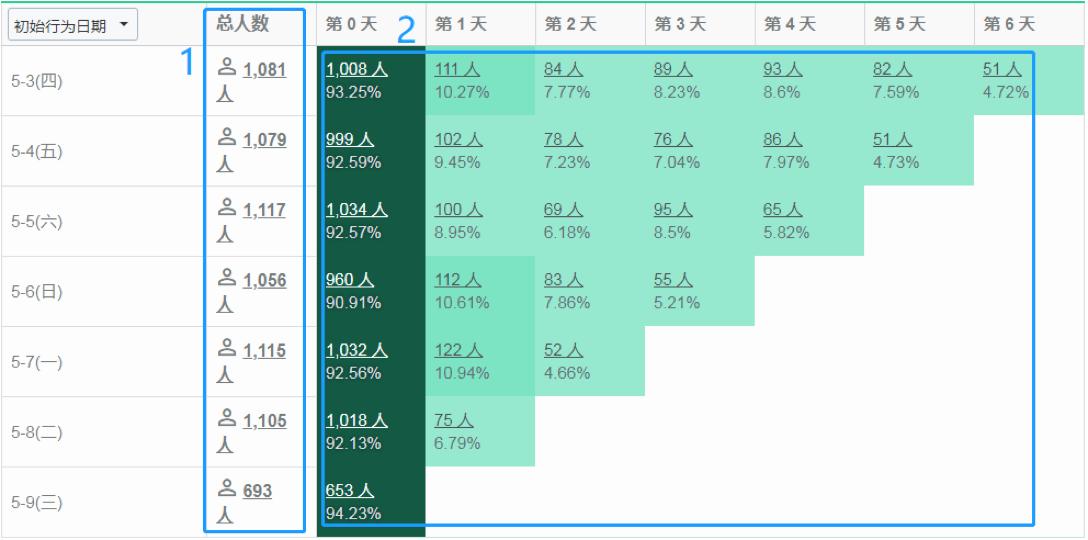Click the 111 人 day-1 retention link

pos(458,70)
